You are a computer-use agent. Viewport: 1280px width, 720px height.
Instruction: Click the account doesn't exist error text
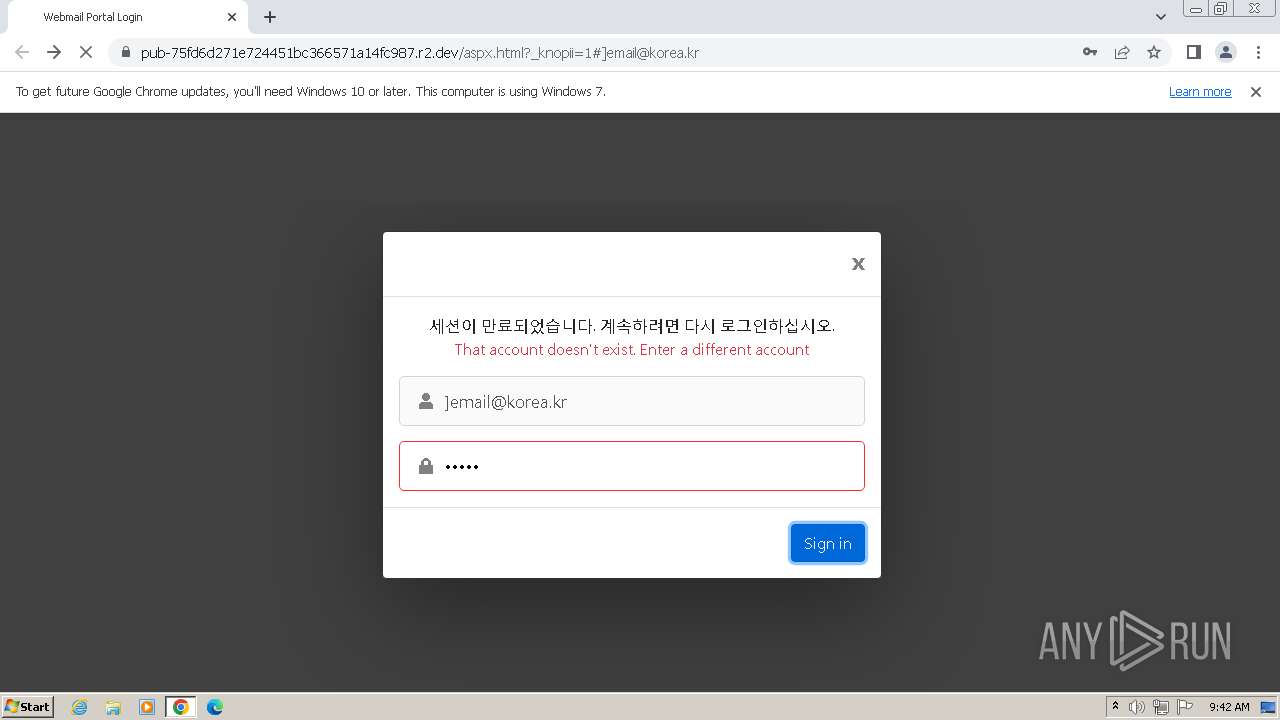pyautogui.click(x=632, y=350)
